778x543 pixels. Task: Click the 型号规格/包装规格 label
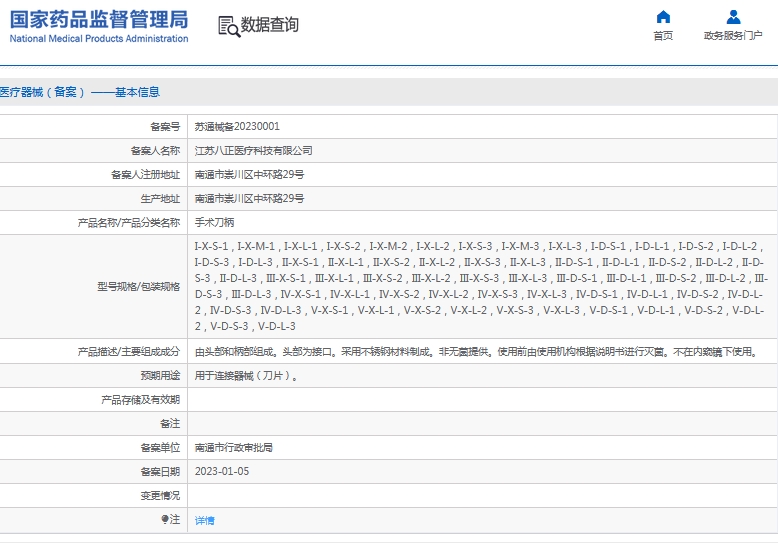pos(138,286)
